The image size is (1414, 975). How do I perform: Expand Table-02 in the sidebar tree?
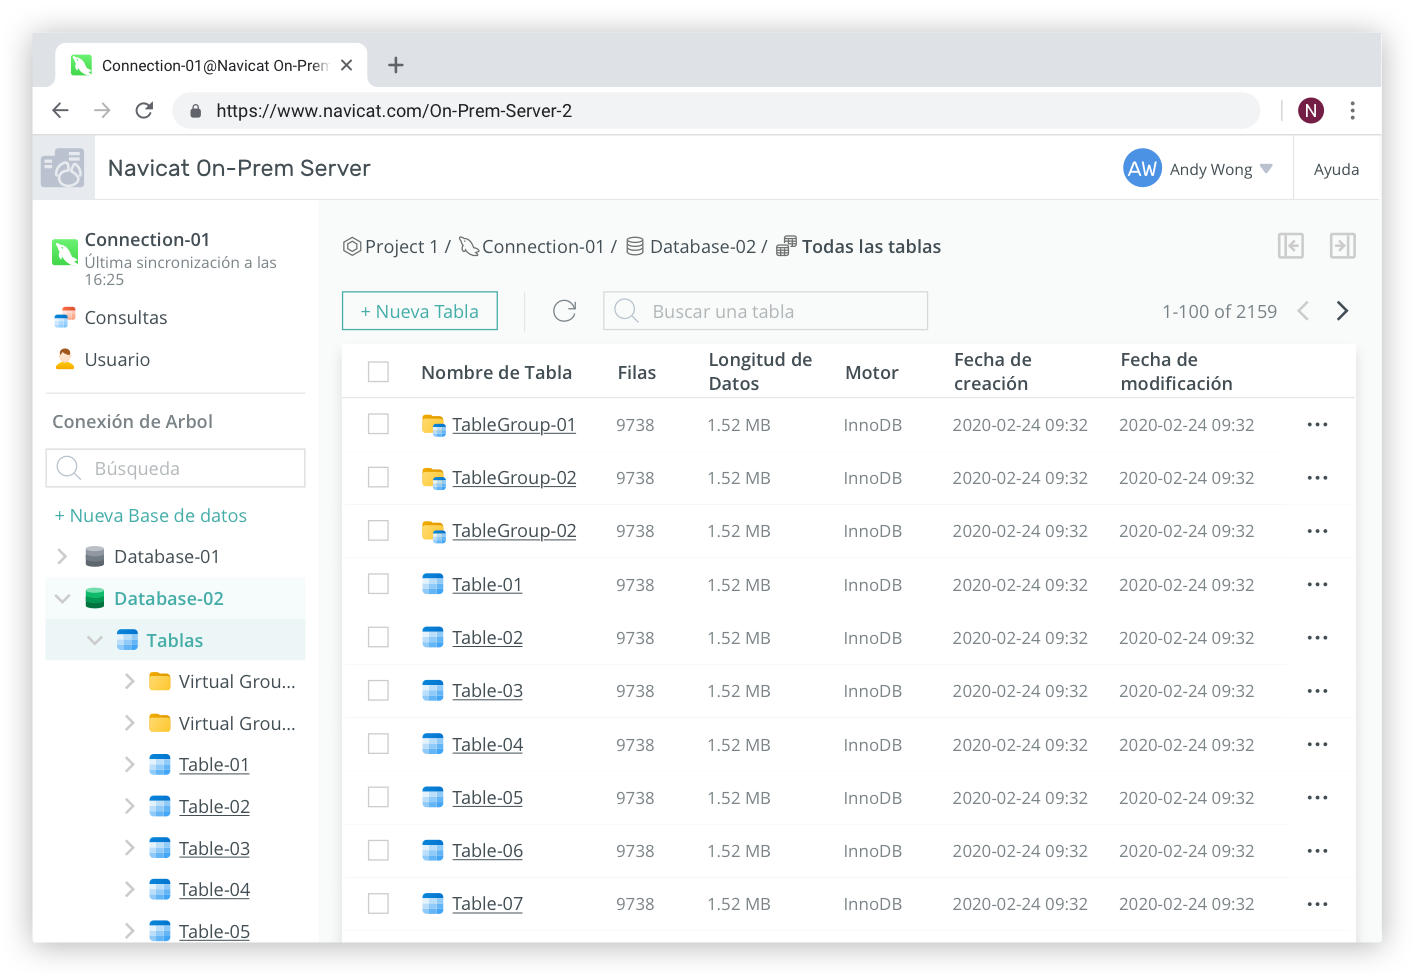[x=129, y=806]
